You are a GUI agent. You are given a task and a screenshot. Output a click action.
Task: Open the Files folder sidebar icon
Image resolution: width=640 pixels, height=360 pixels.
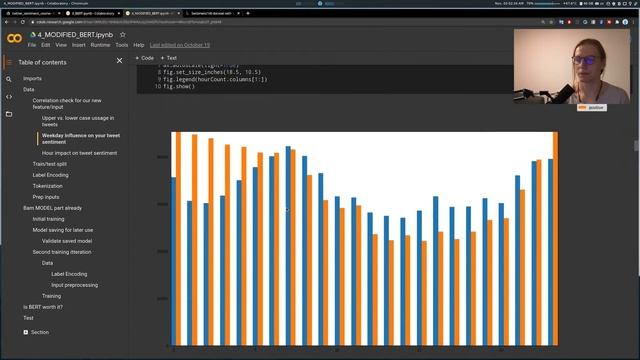pyautogui.click(x=9, y=114)
